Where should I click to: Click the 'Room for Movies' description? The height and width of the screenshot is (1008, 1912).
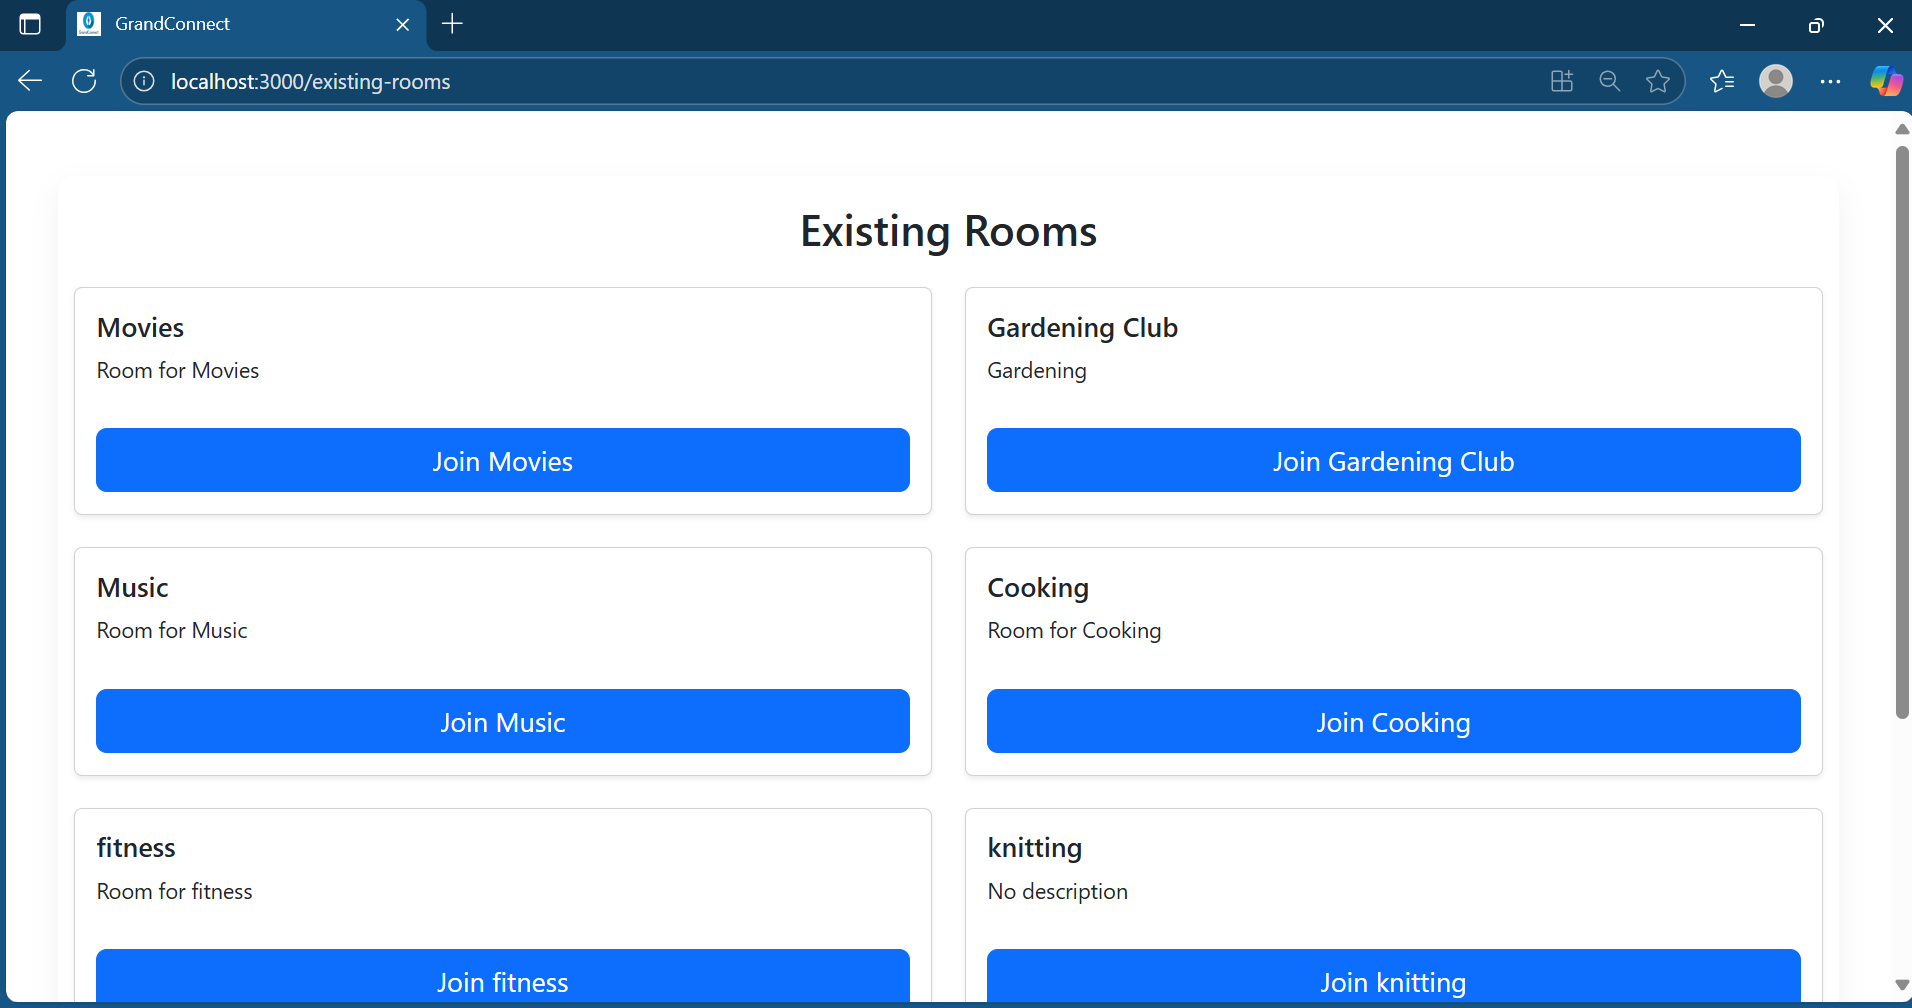(178, 370)
